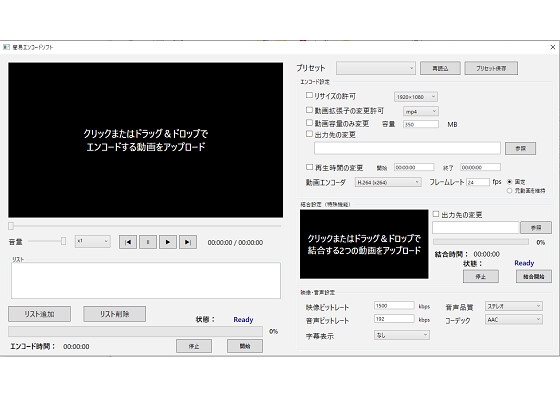Click the skip-to-start playback icon

(x=128, y=242)
